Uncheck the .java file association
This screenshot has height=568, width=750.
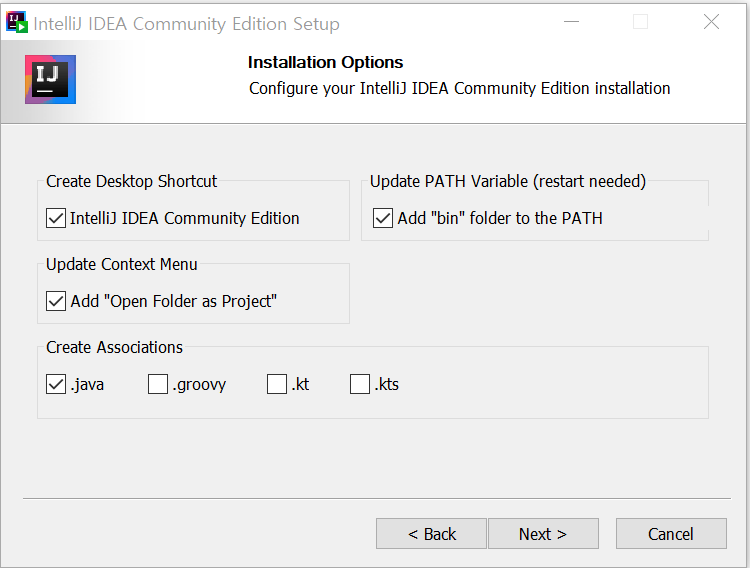pos(56,384)
